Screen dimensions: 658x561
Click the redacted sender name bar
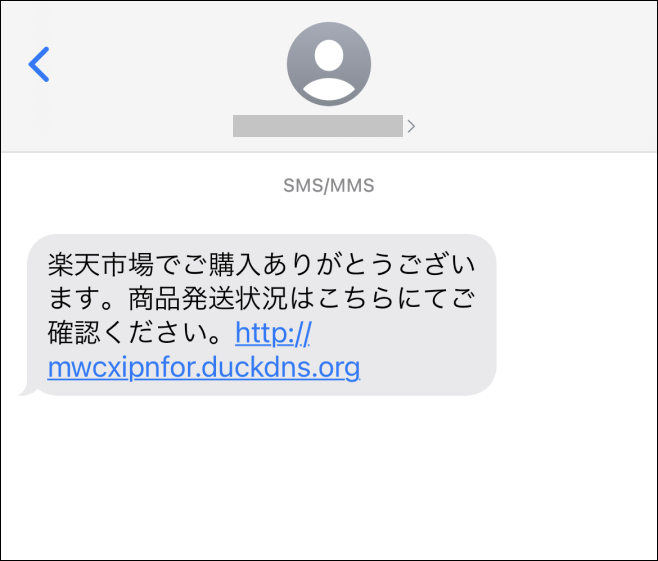coord(318,126)
